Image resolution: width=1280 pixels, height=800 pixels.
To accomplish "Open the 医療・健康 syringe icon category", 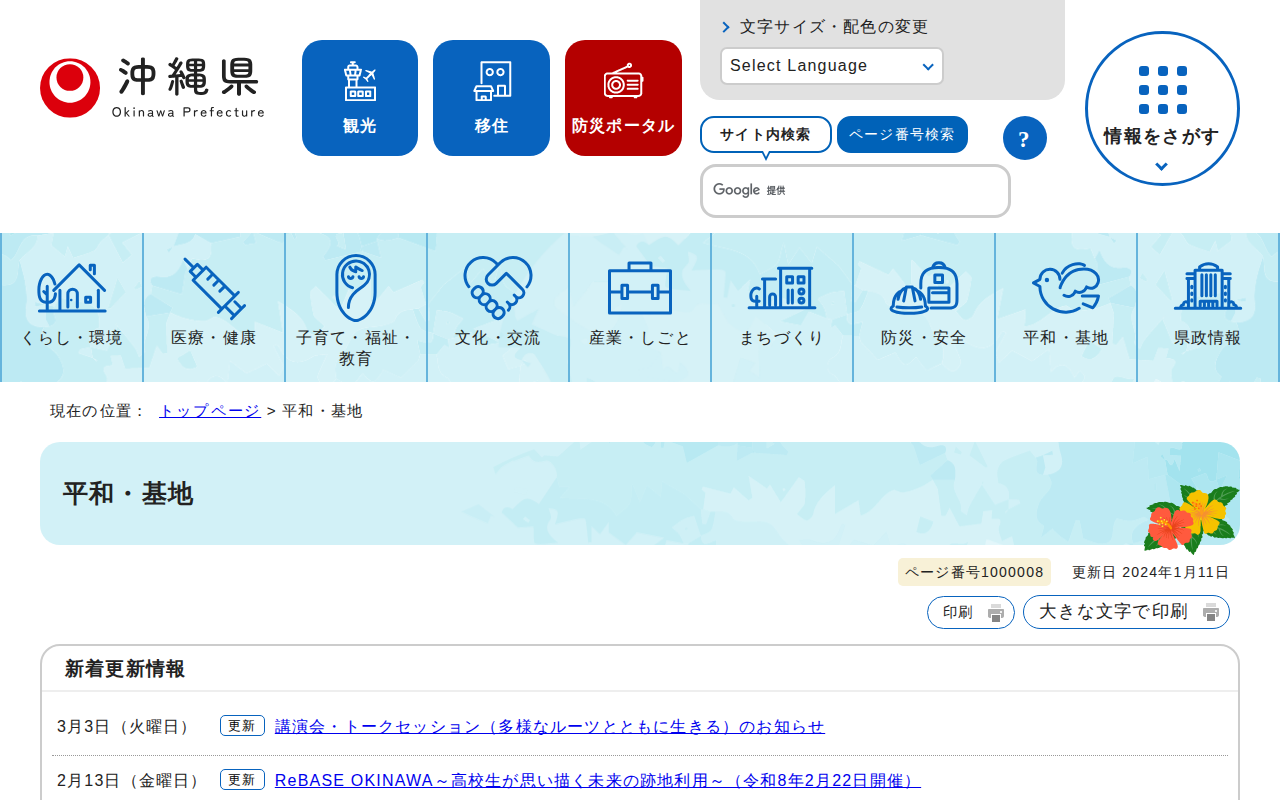I will 214,307.
